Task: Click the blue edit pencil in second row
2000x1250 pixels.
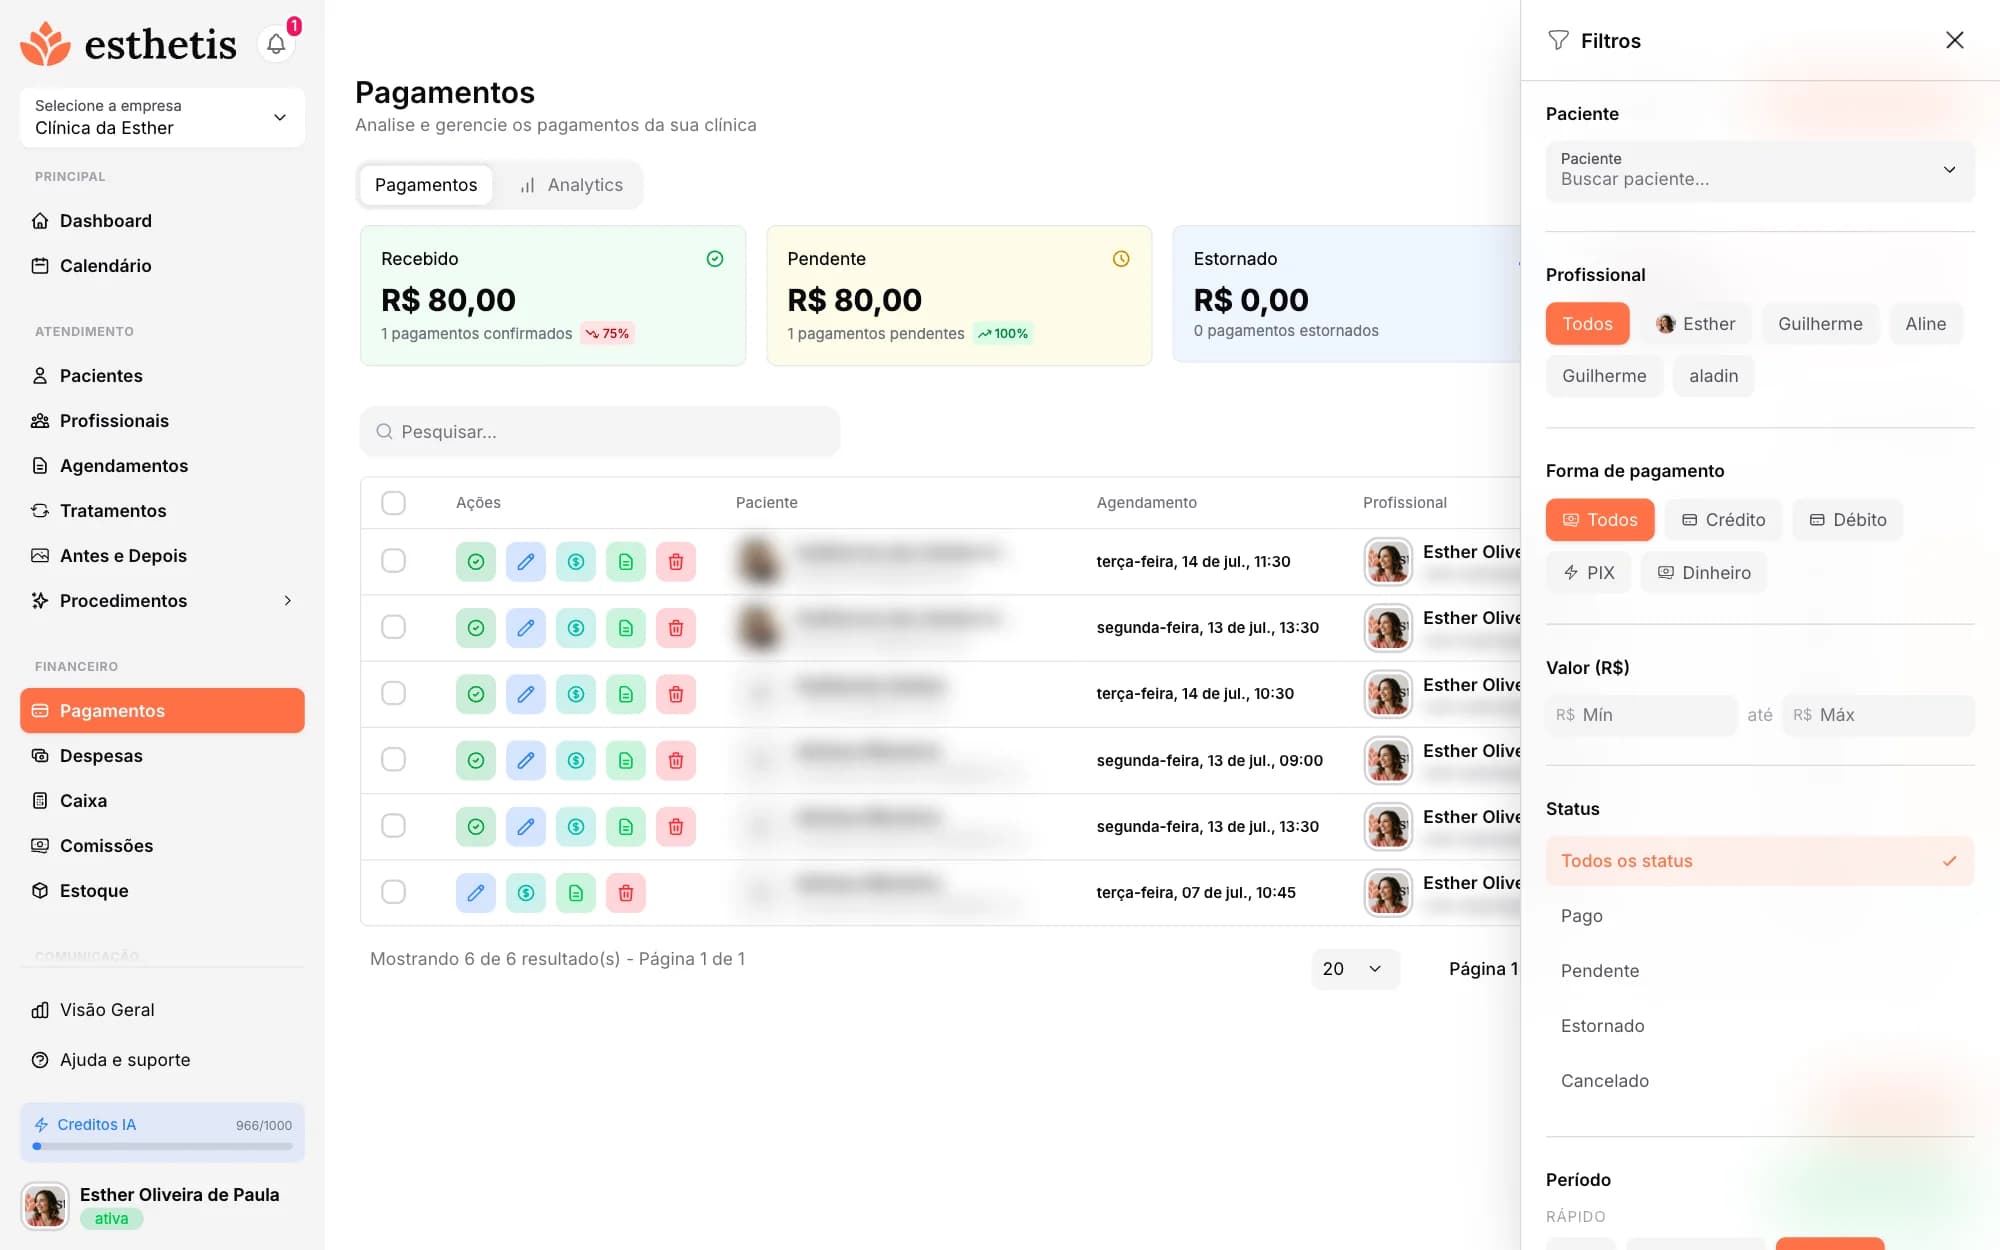Action: [526, 628]
